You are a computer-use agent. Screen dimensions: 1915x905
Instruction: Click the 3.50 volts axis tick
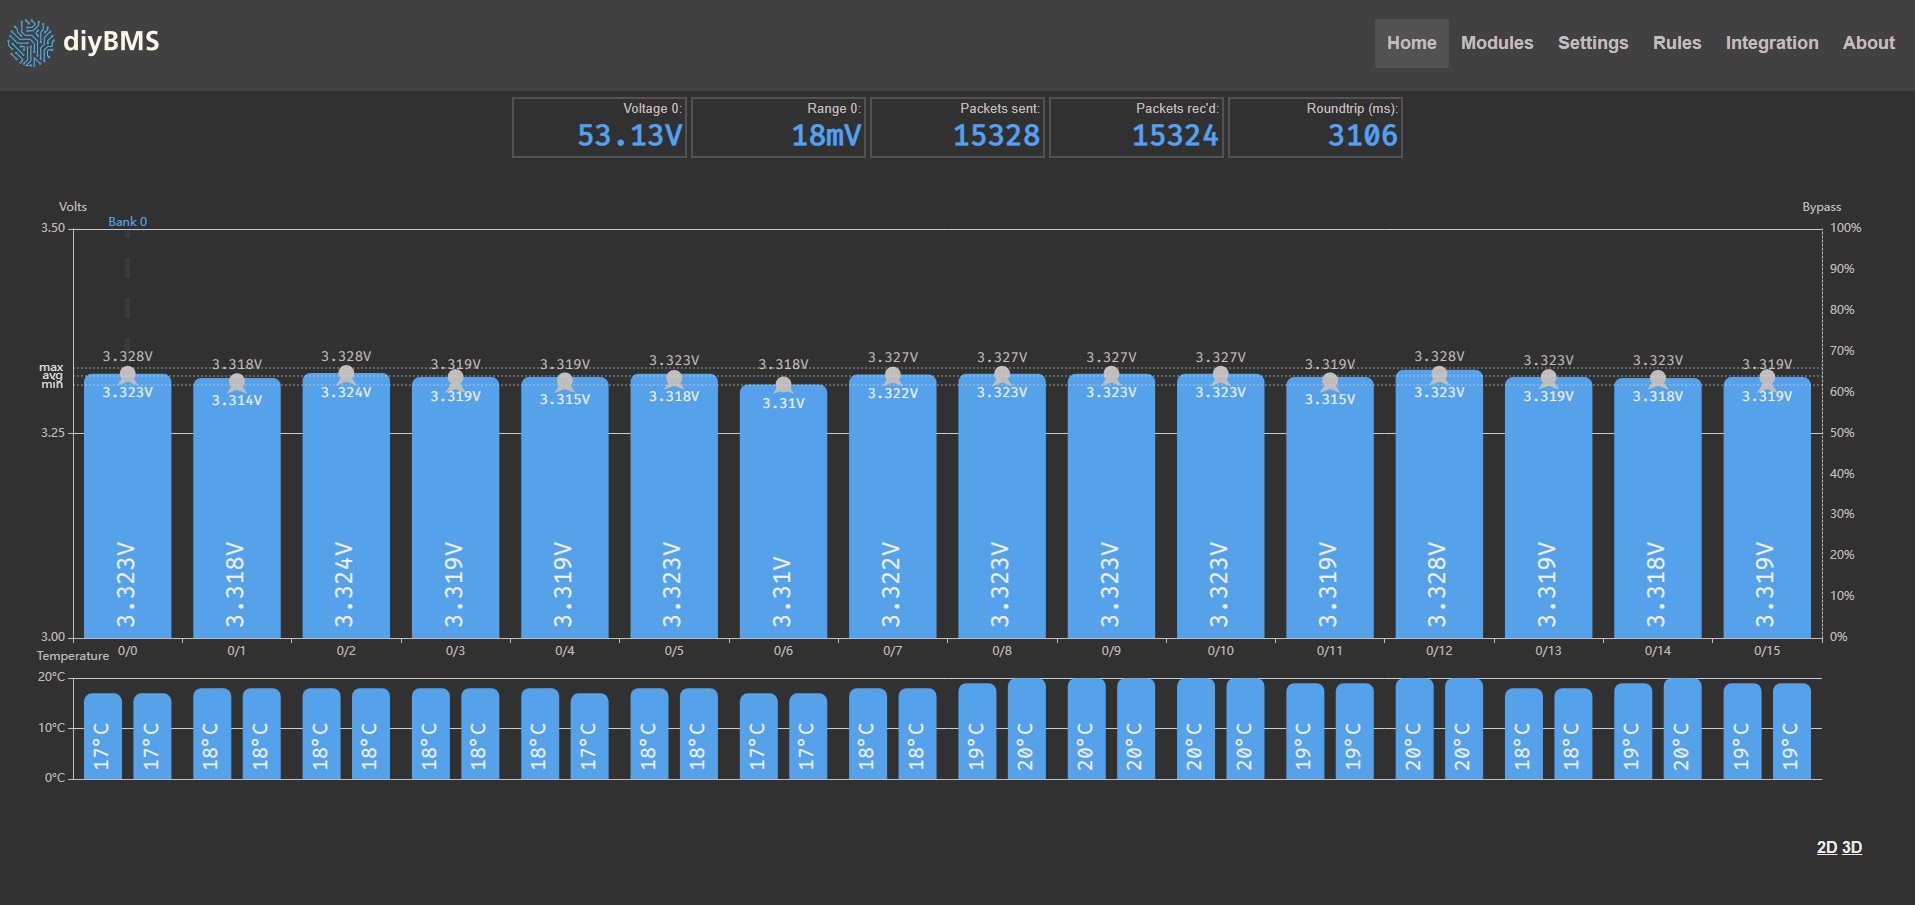pyautogui.click(x=53, y=228)
